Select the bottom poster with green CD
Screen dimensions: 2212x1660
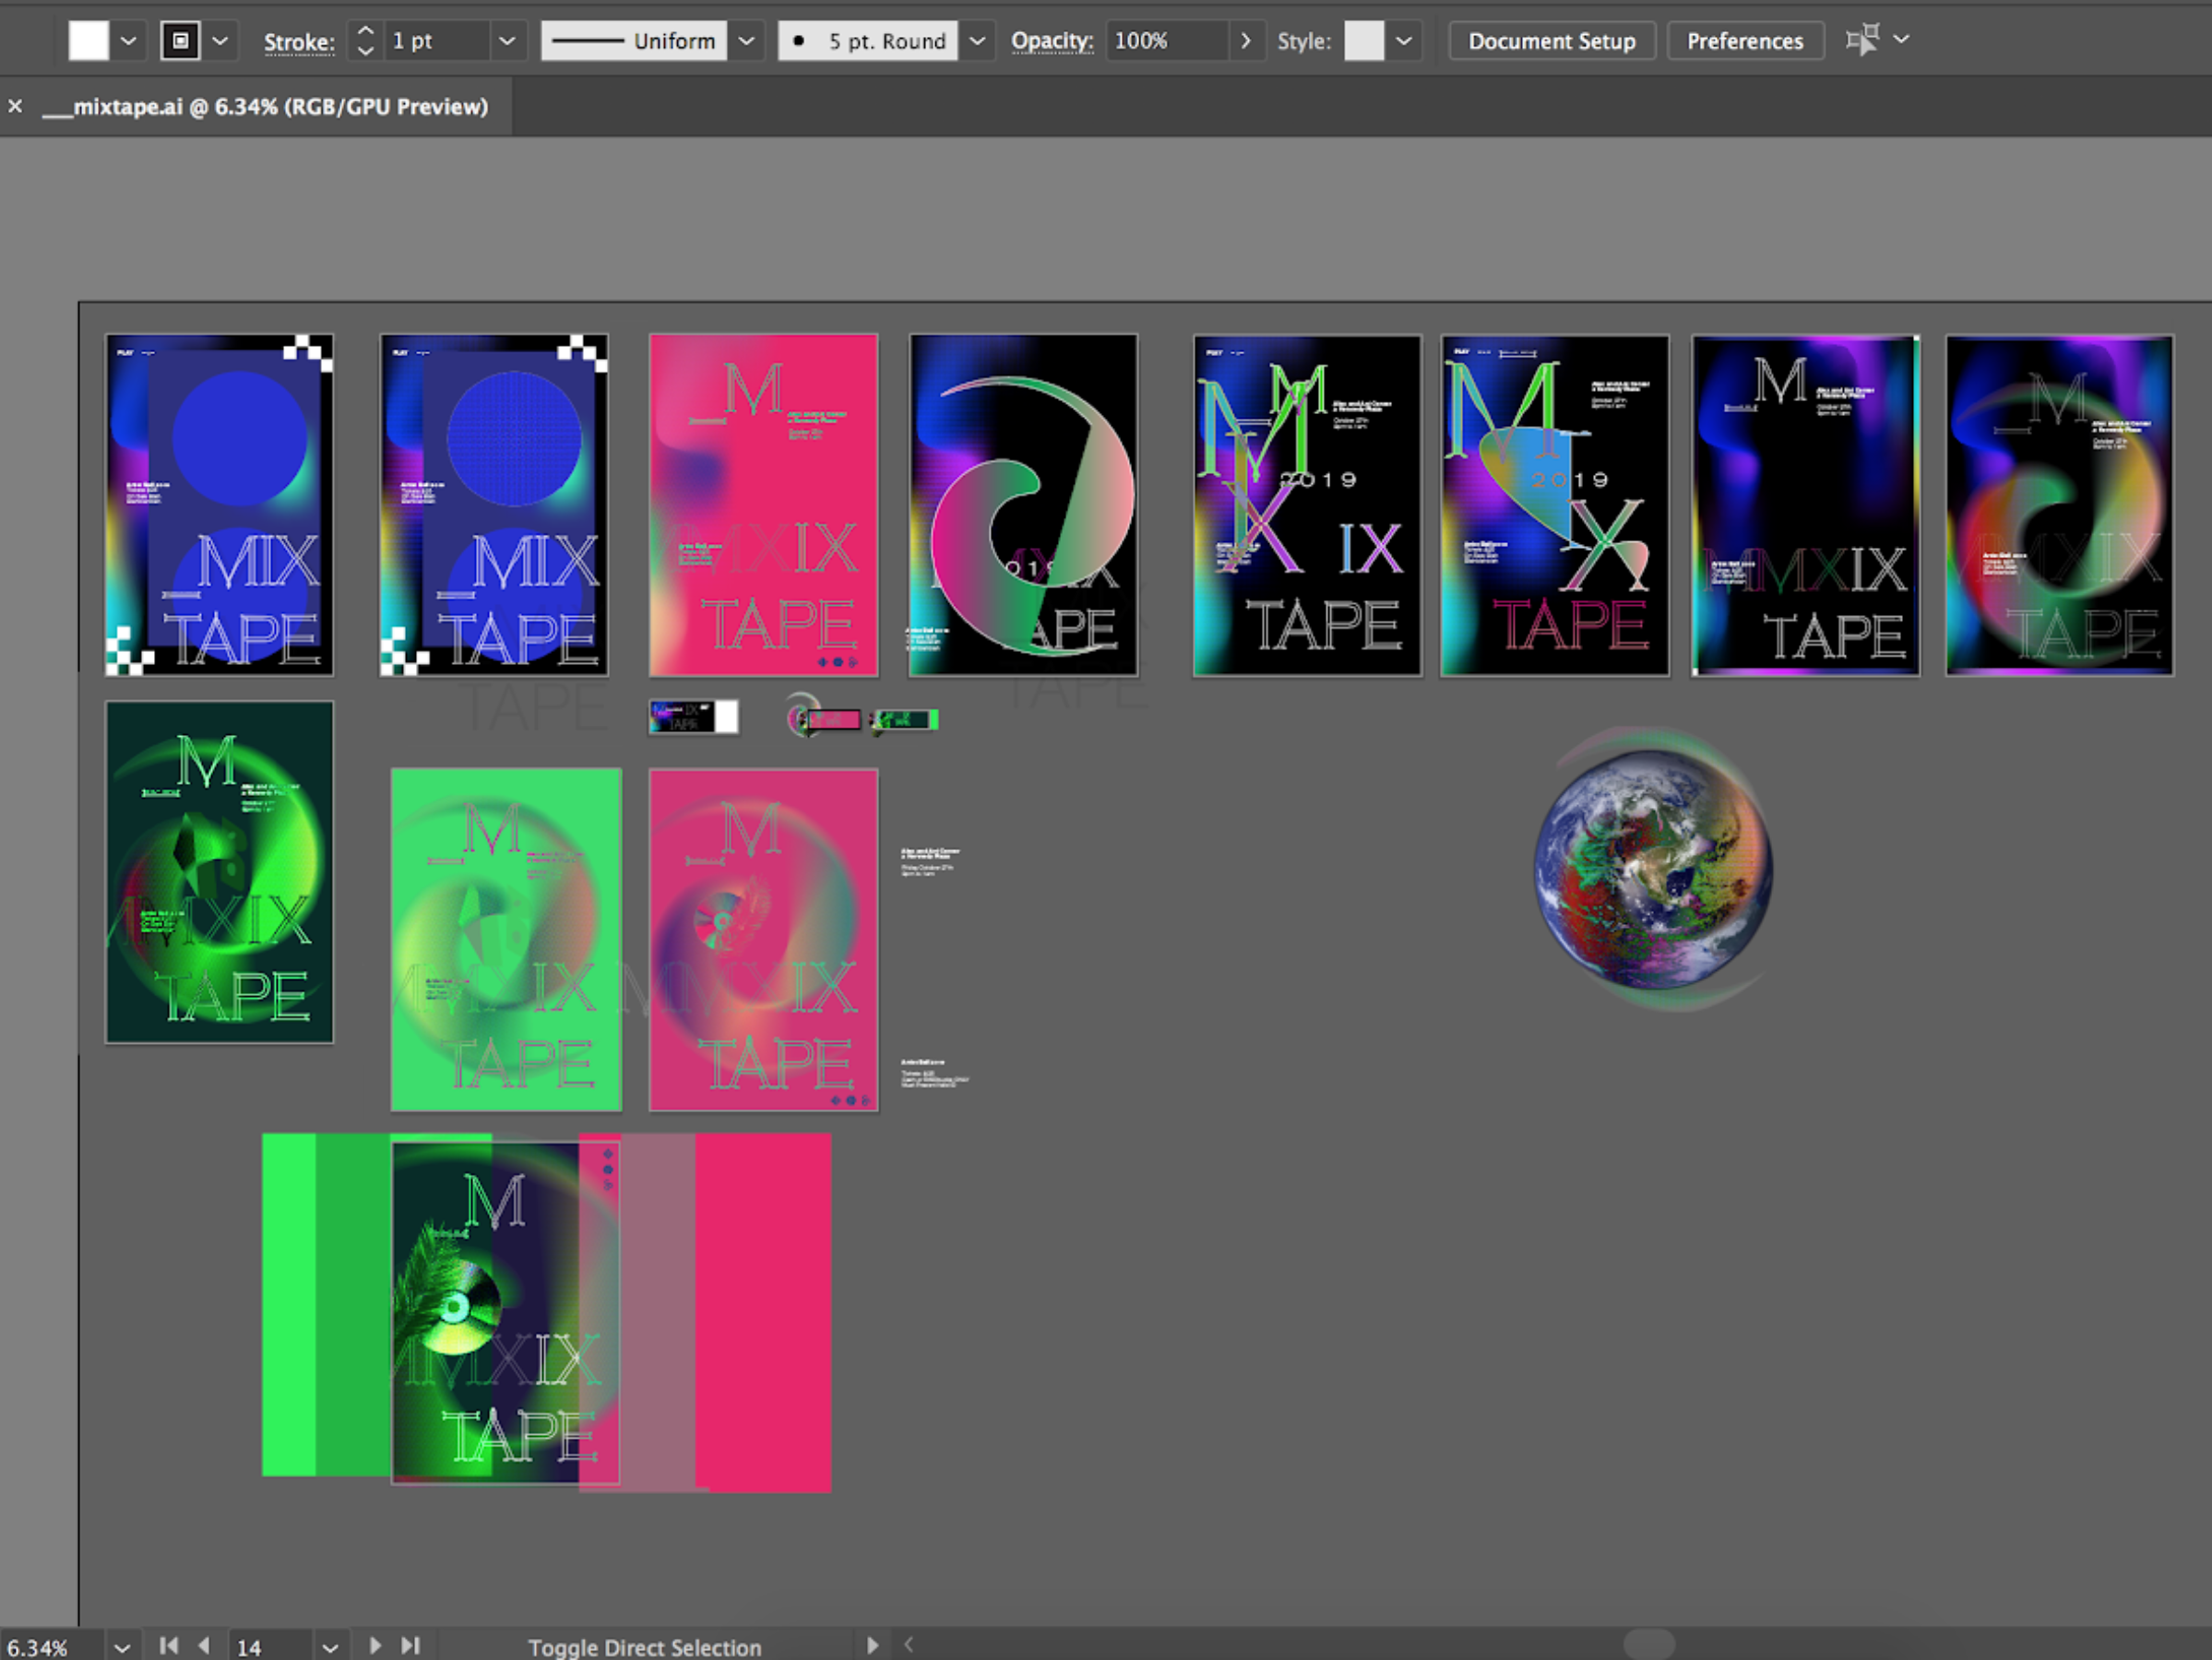505,1313
